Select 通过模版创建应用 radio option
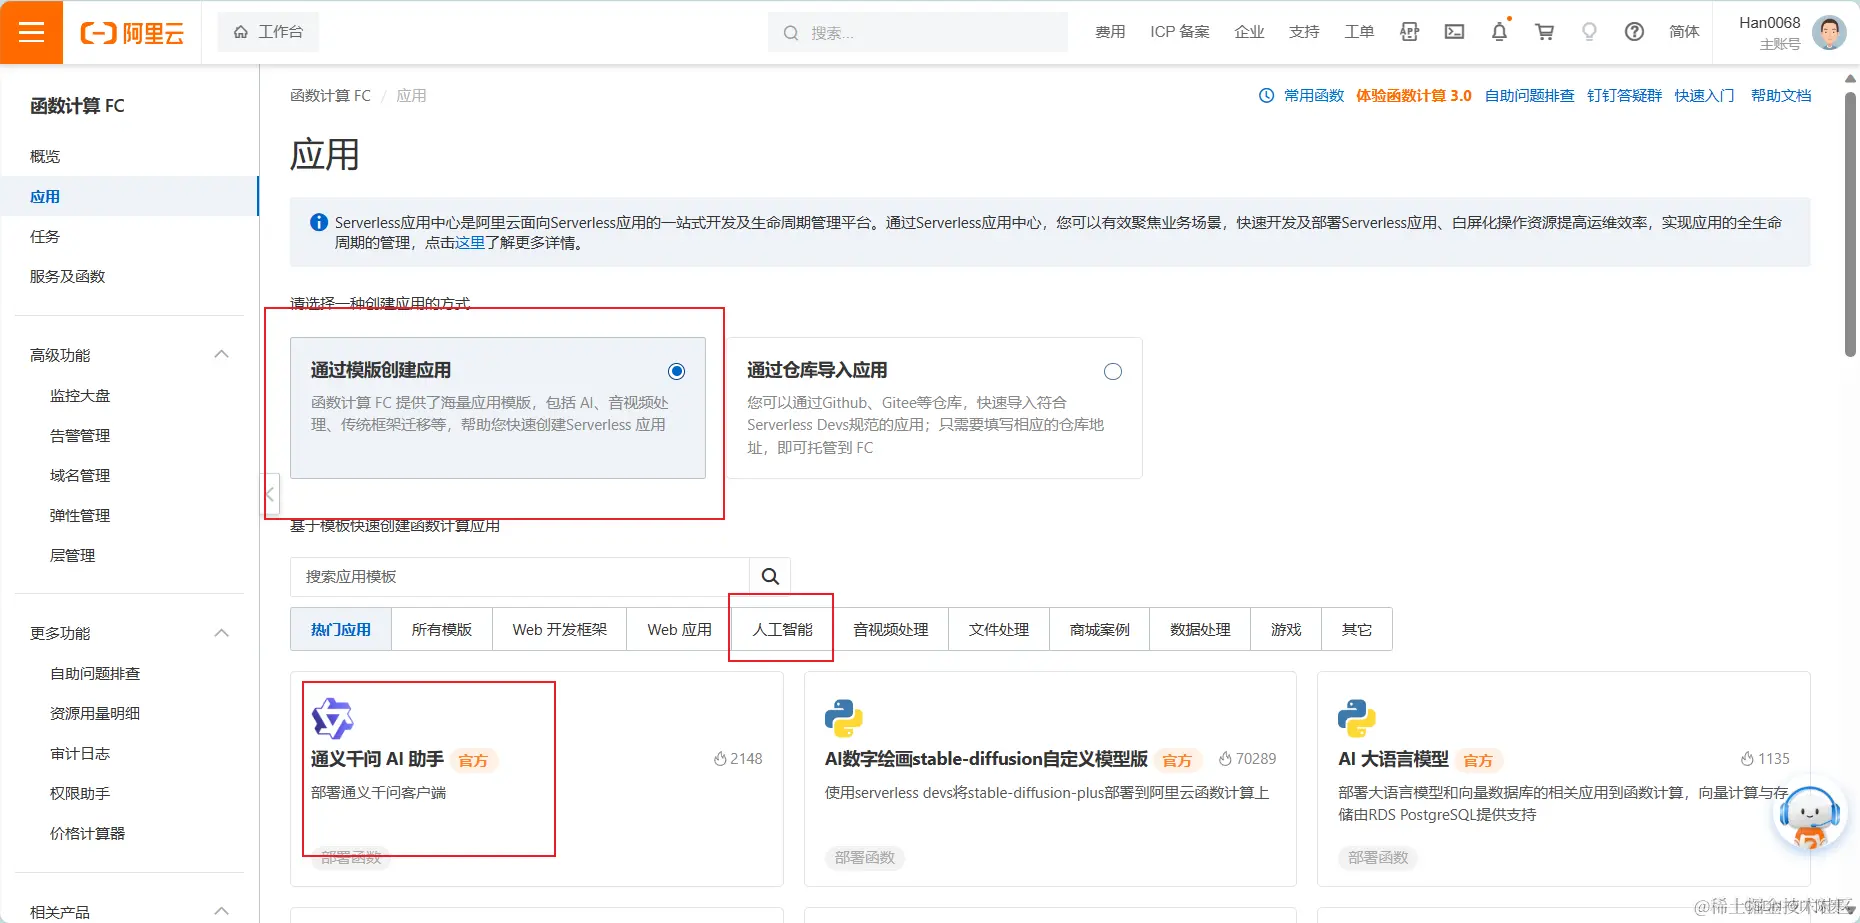1860x923 pixels. 677,370
